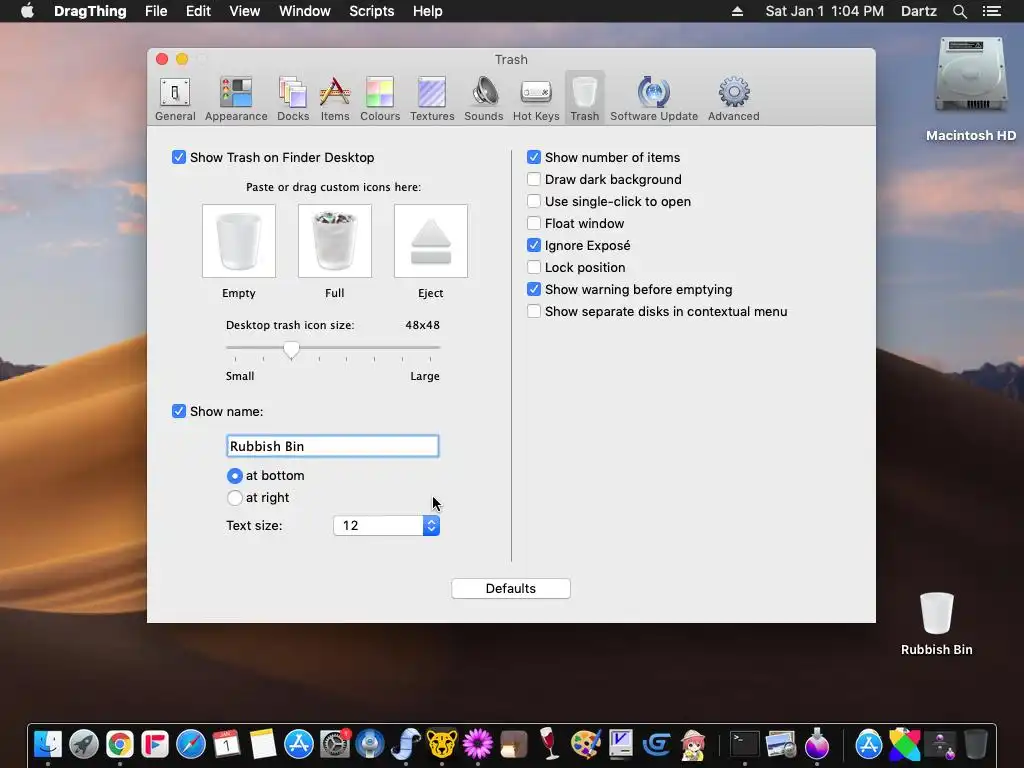
Task: Open Launchpad from the Dock
Action: (84, 744)
